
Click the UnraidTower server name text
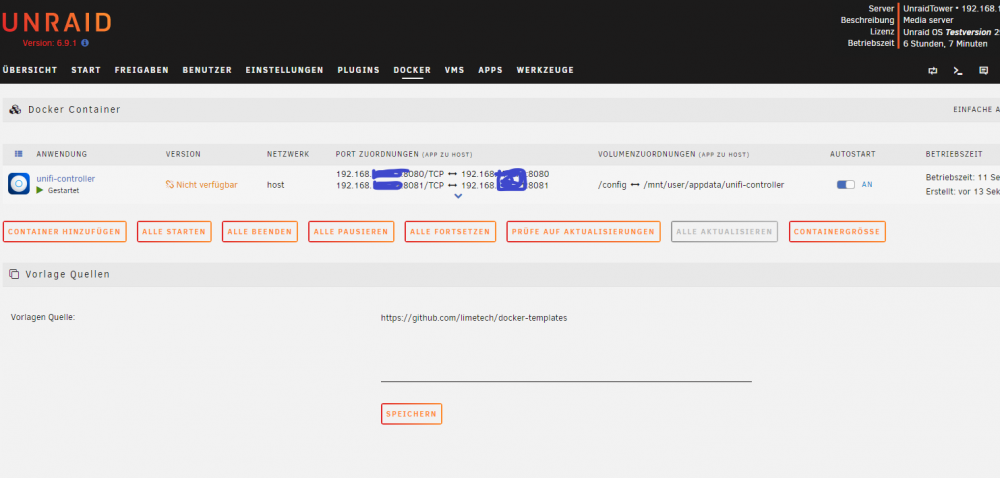(927, 9)
